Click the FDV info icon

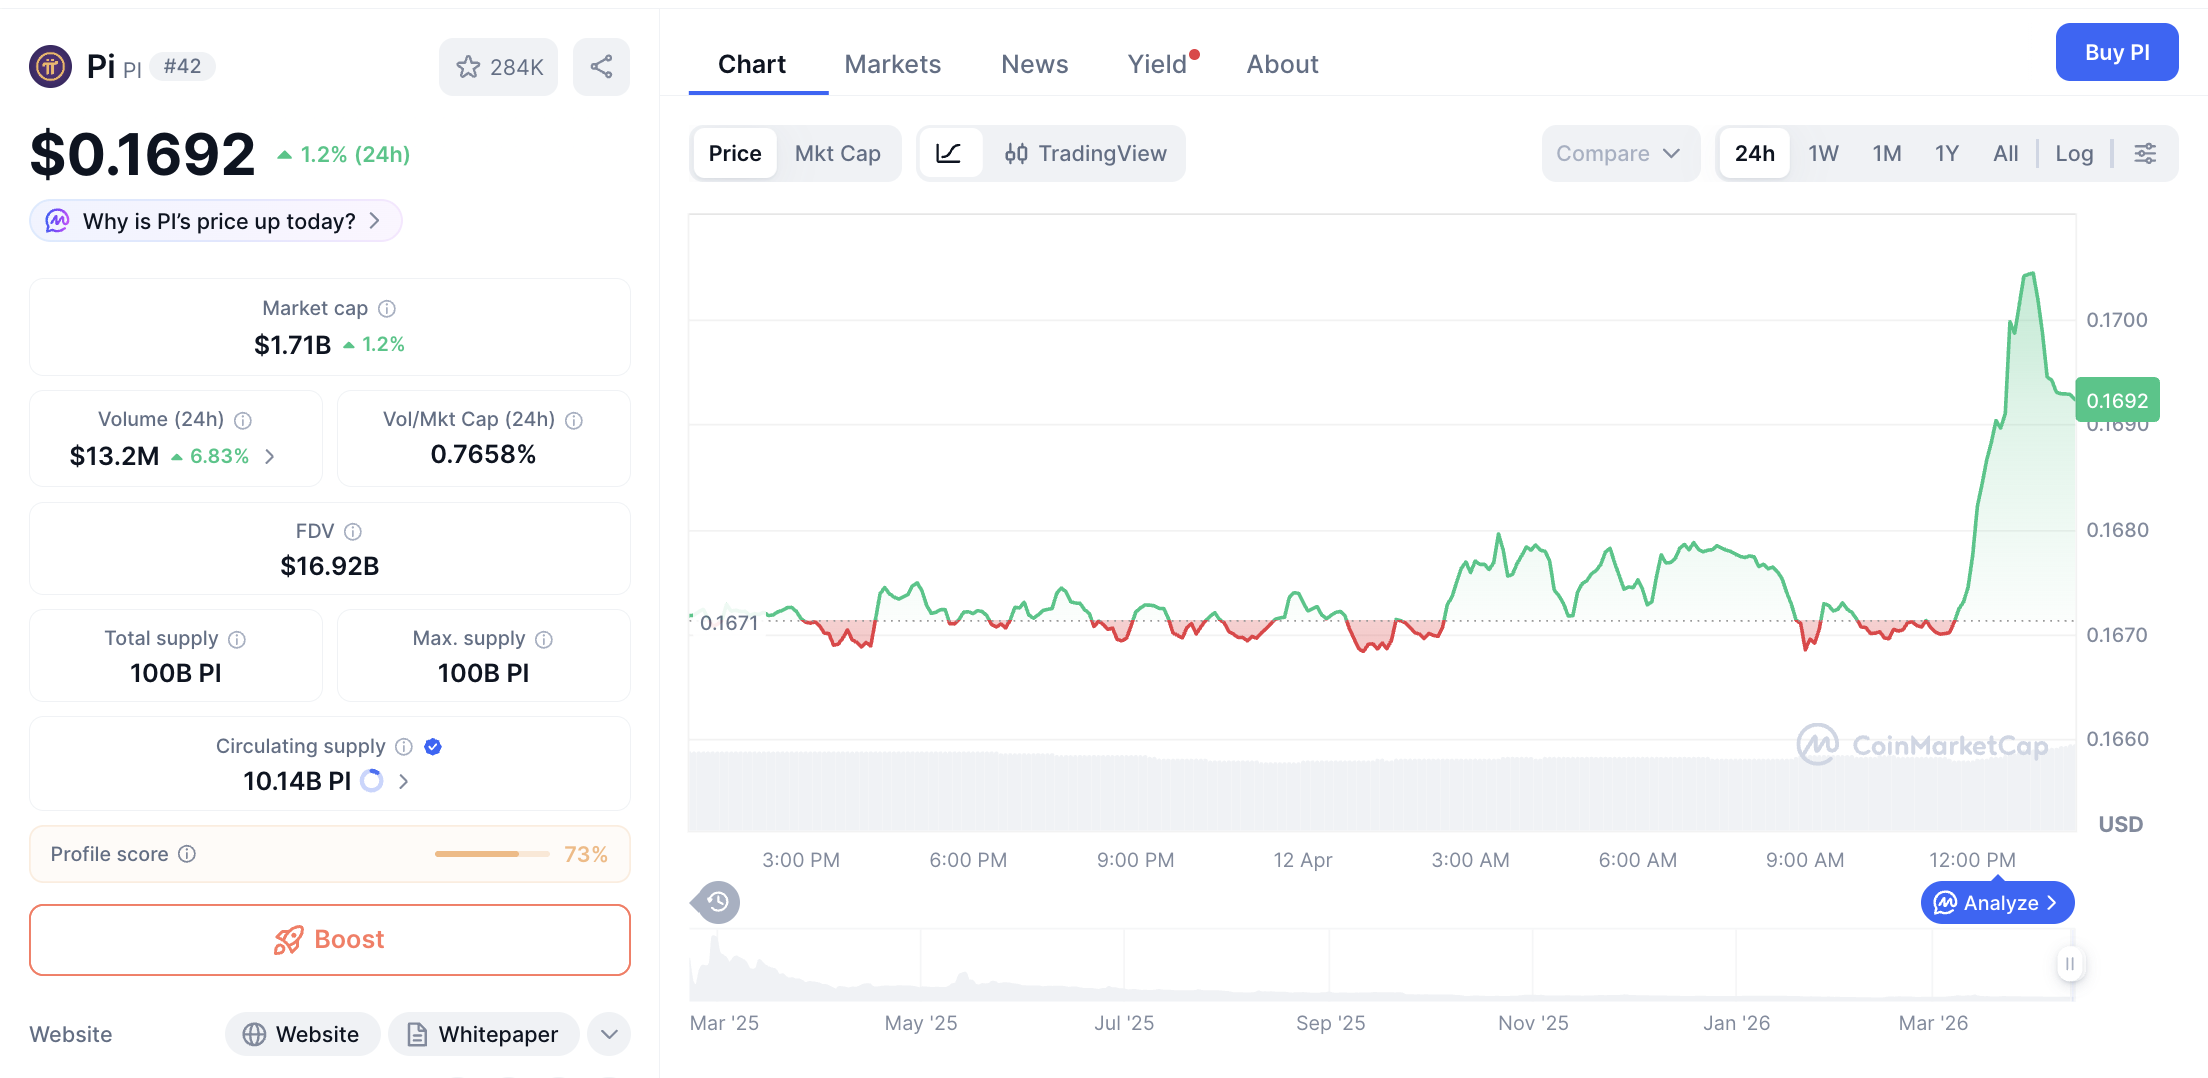pos(353,532)
